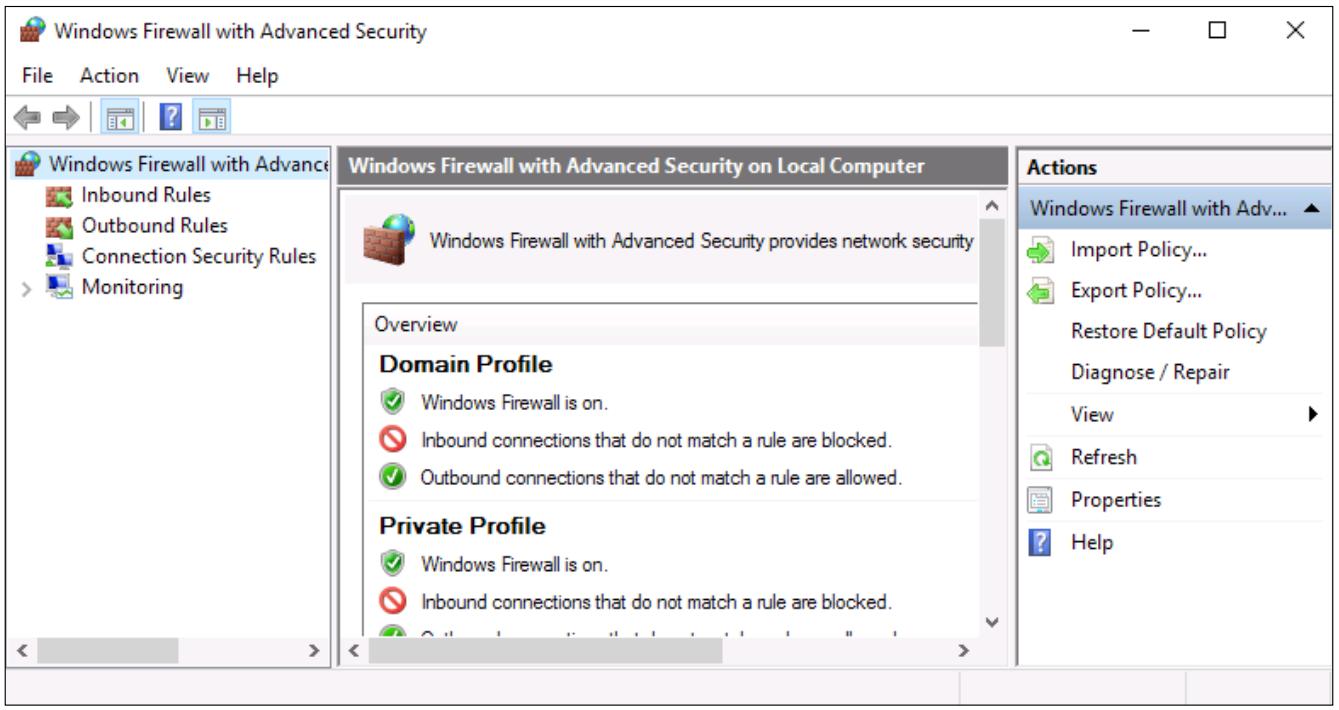Click the overview pane vertical scrollbar down arrow

point(991,620)
